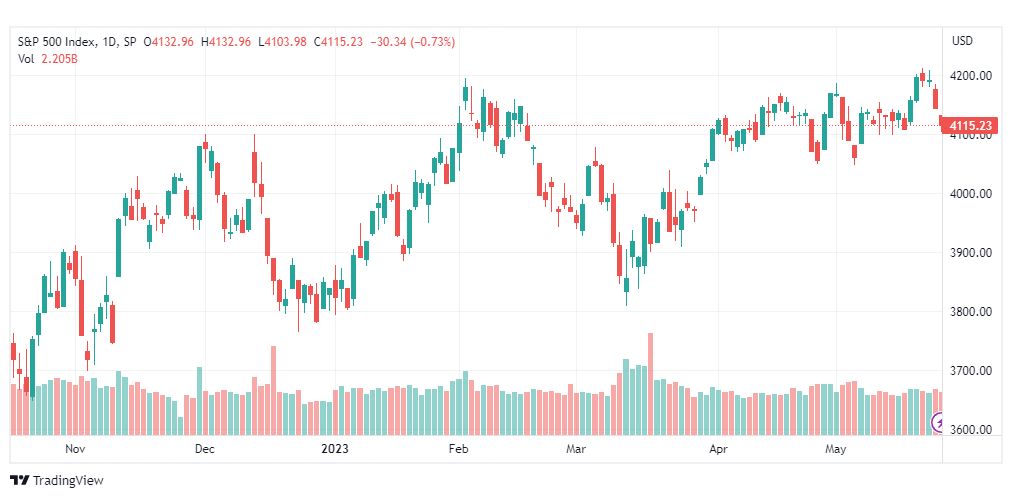The width and height of the screenshot is (1012, 498).
Task: Click the USD currency label
Action: 962,41
